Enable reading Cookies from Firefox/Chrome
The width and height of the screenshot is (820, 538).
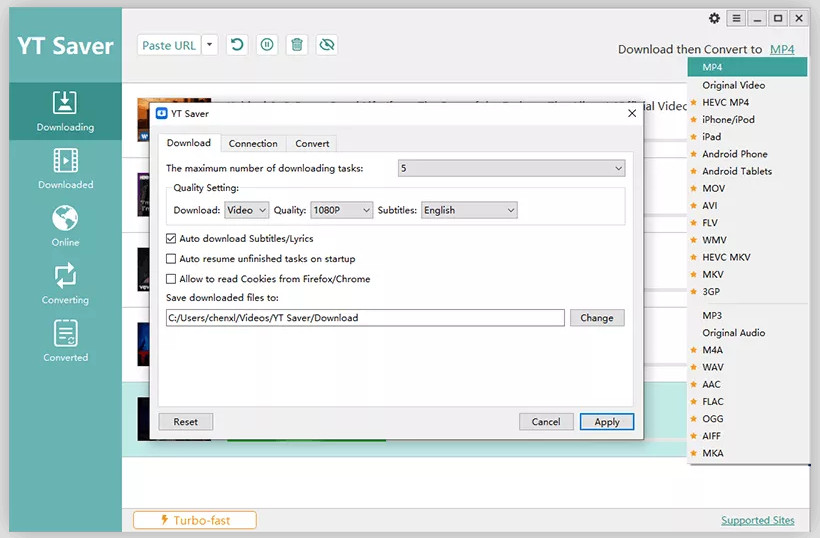[171, 279]
